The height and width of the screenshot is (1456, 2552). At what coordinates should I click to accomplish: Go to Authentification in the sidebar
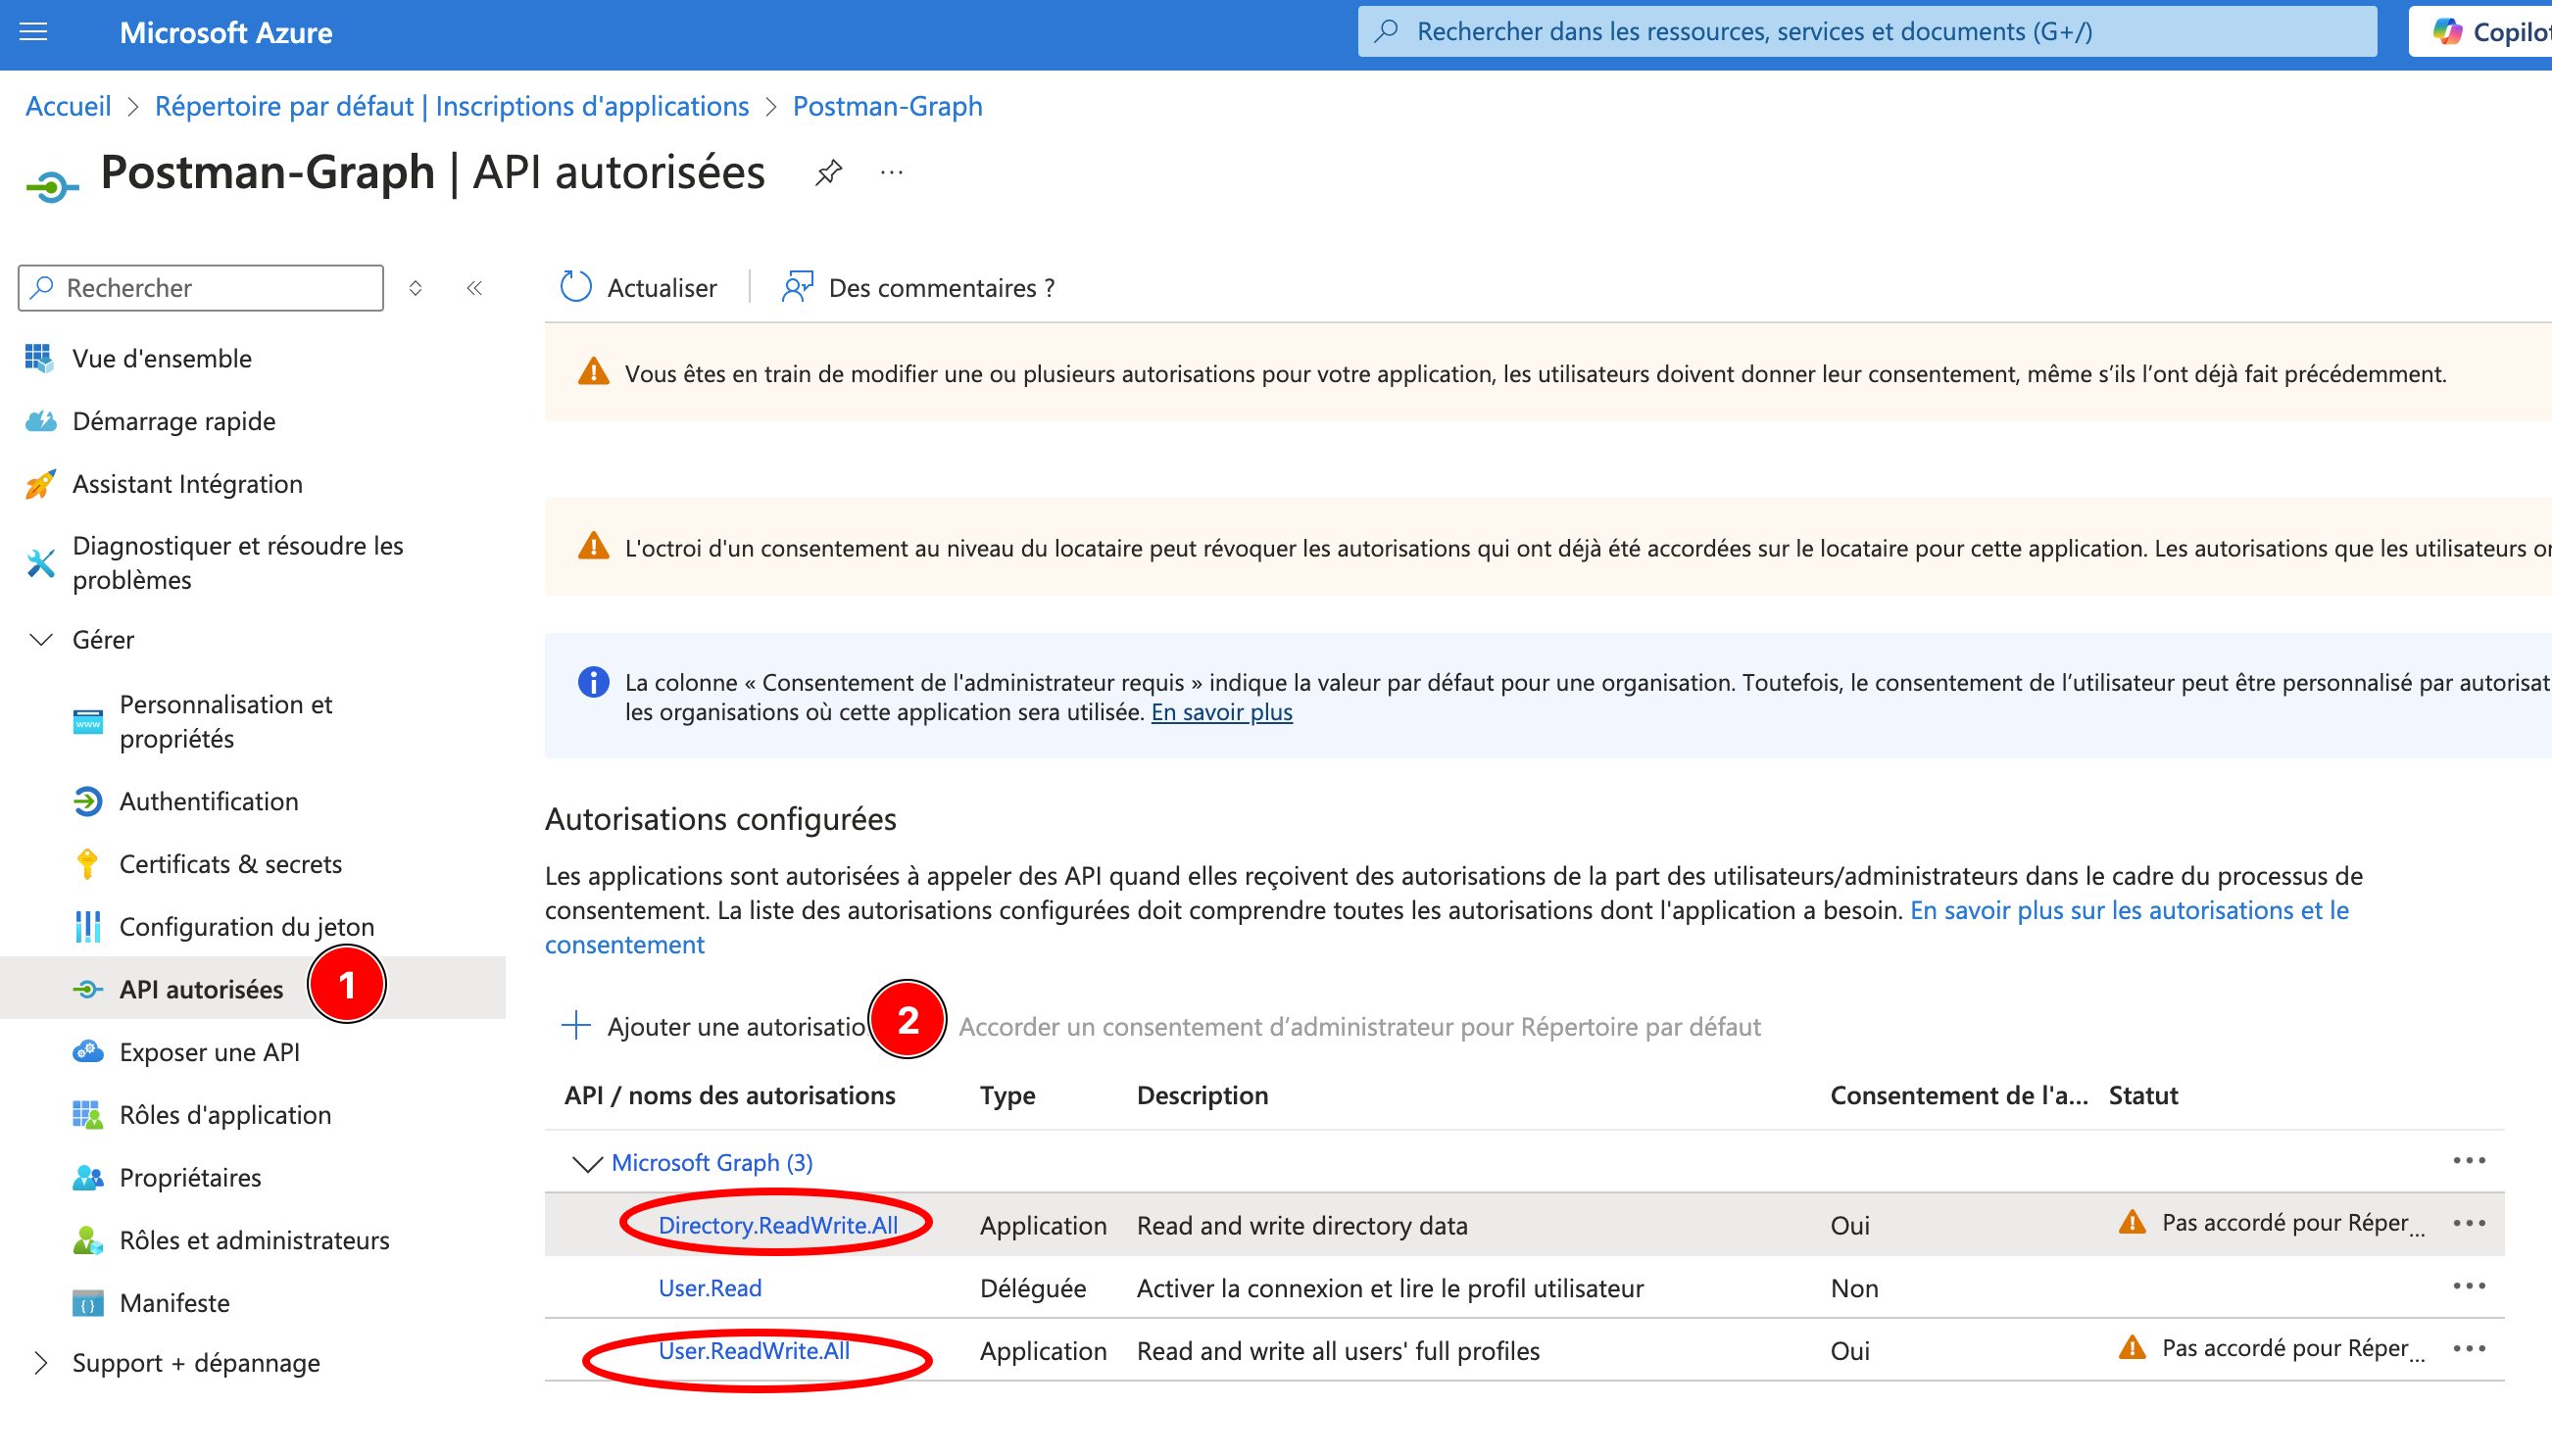coord(208,801)
